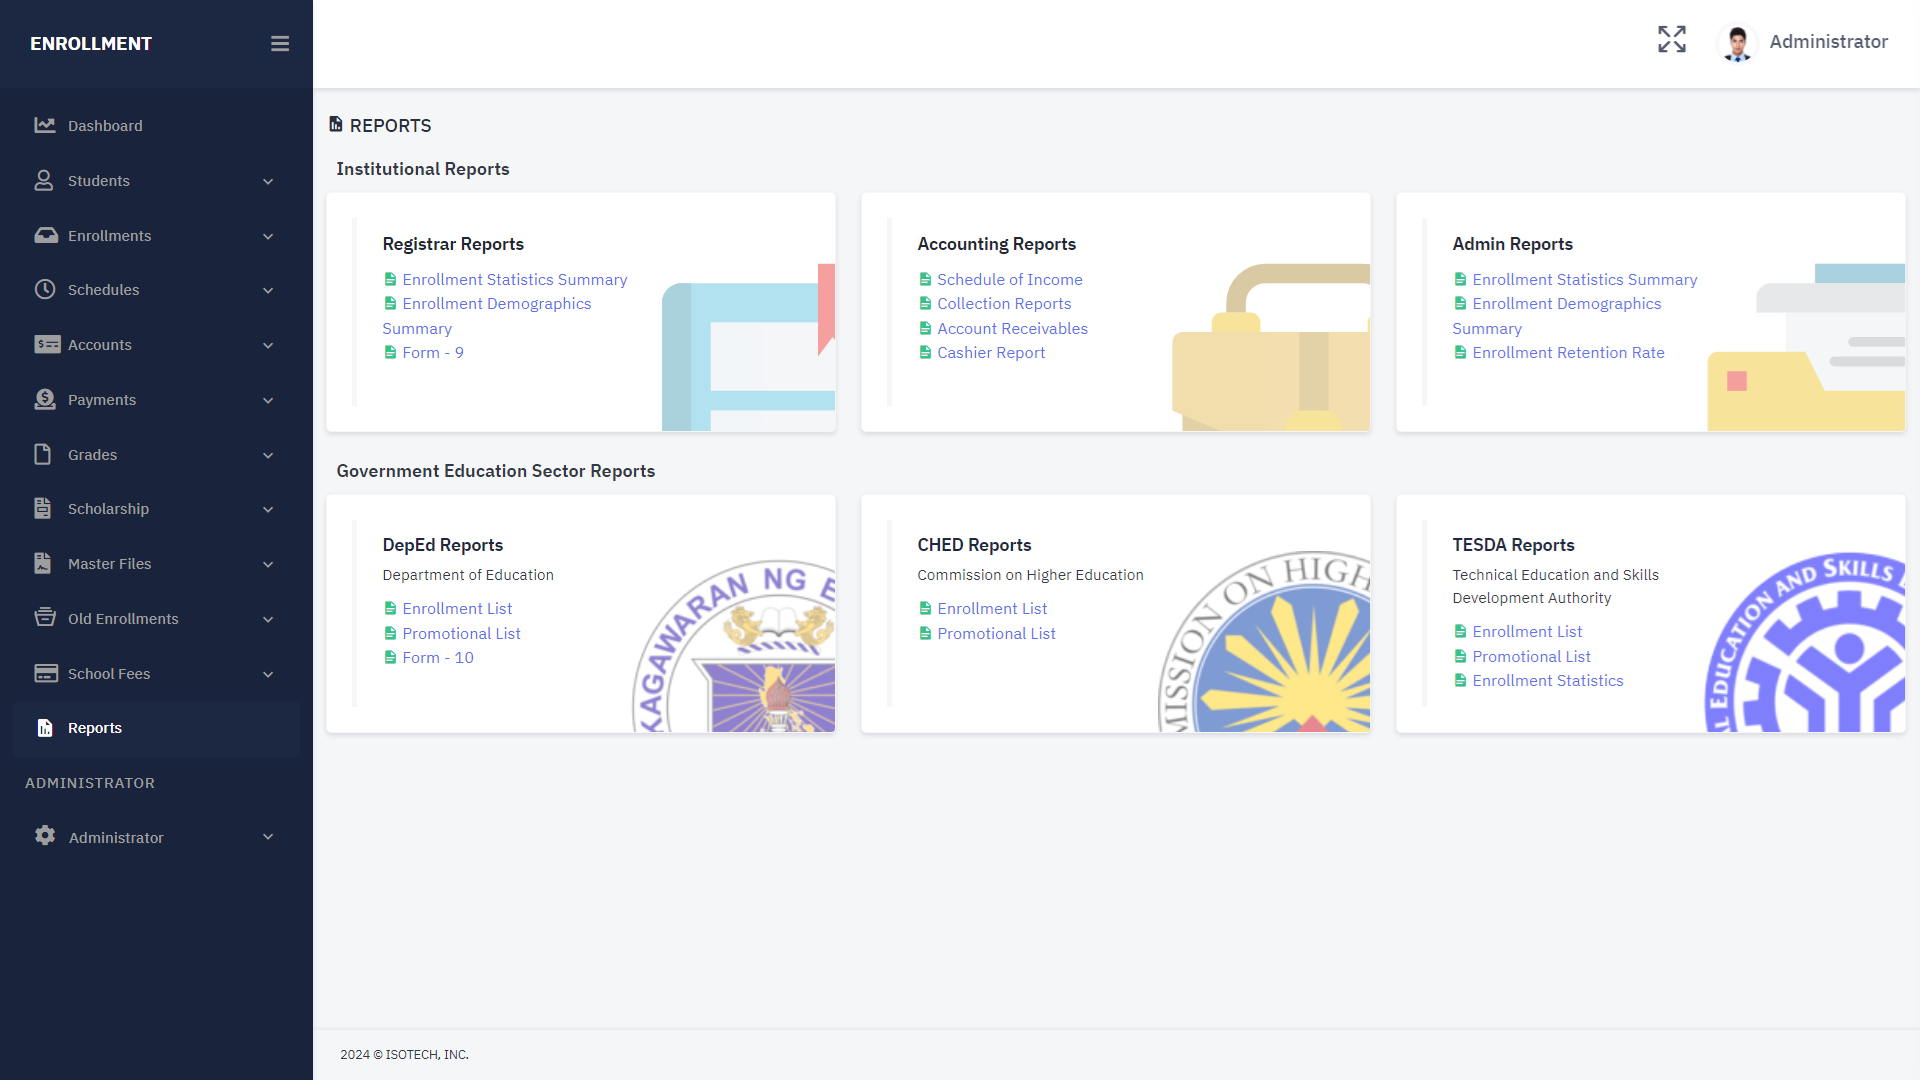
Task: Expand the Accounts menu chevron
Action: pyautogui.click(x=268, y=345)
